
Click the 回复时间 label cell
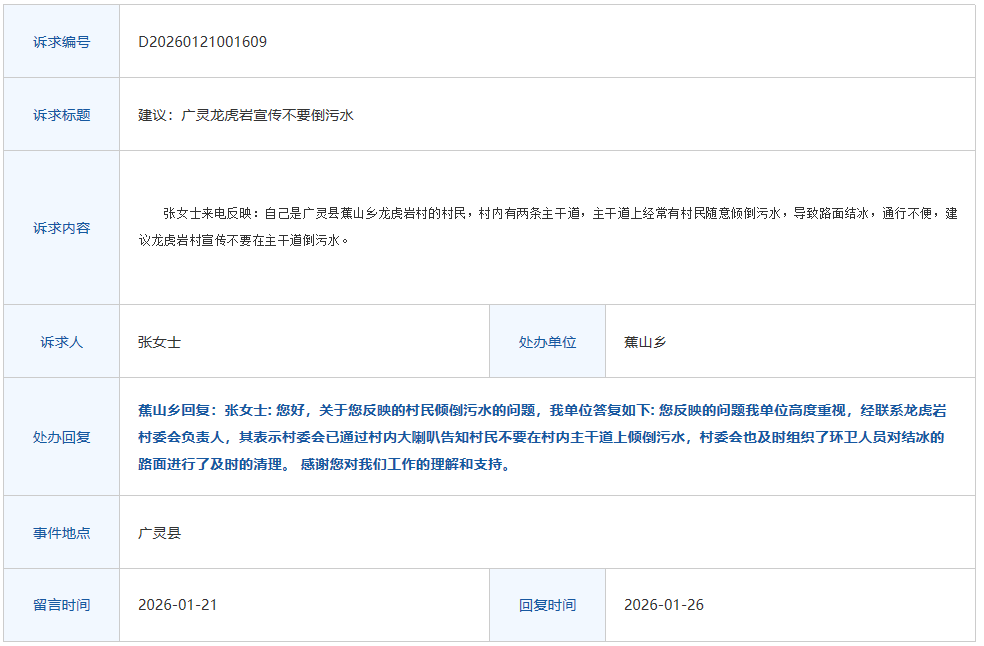pyautogui.click(x=547, y=605)
